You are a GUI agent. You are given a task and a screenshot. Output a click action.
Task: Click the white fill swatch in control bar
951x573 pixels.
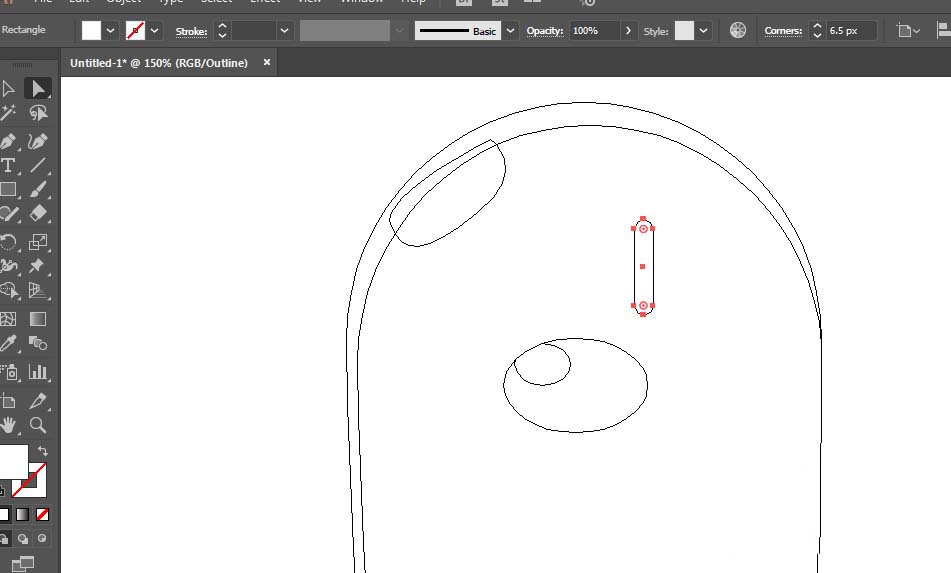(x=91, y=31)
